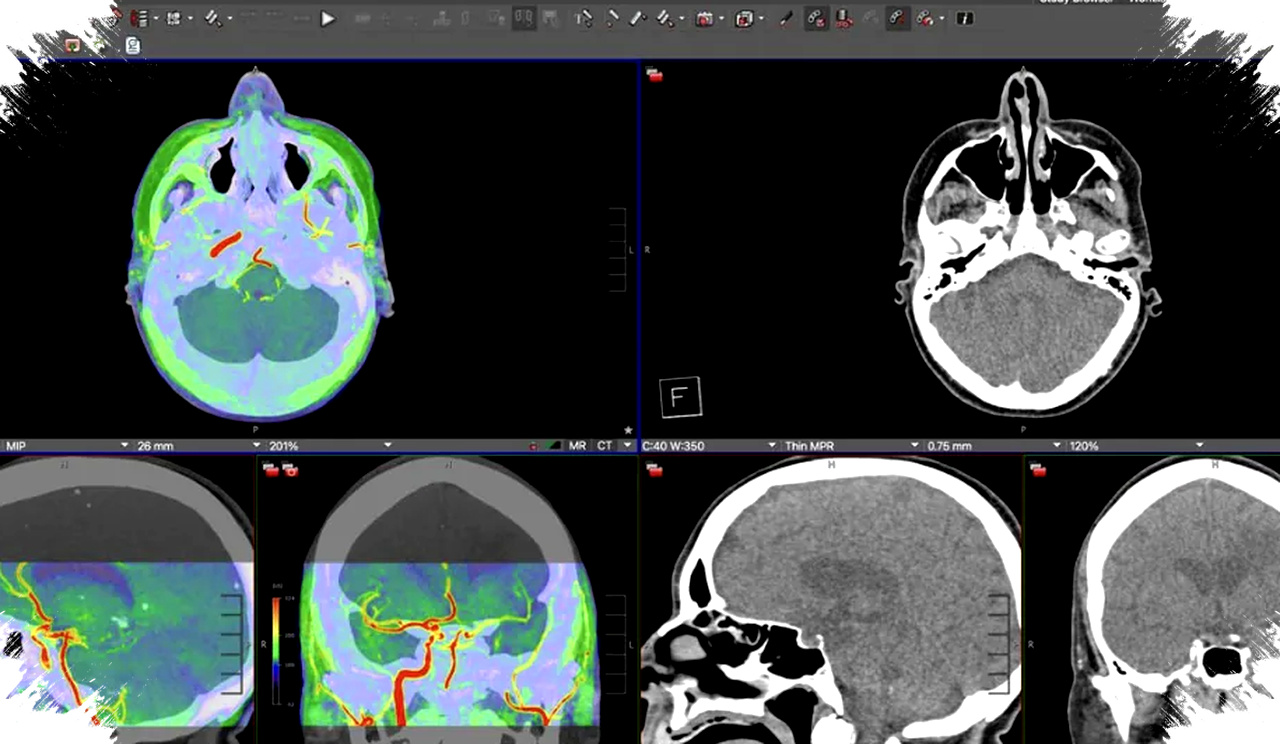
Task: Expand the dropdown arrow next to CT
Action: [x=627, y=445]
